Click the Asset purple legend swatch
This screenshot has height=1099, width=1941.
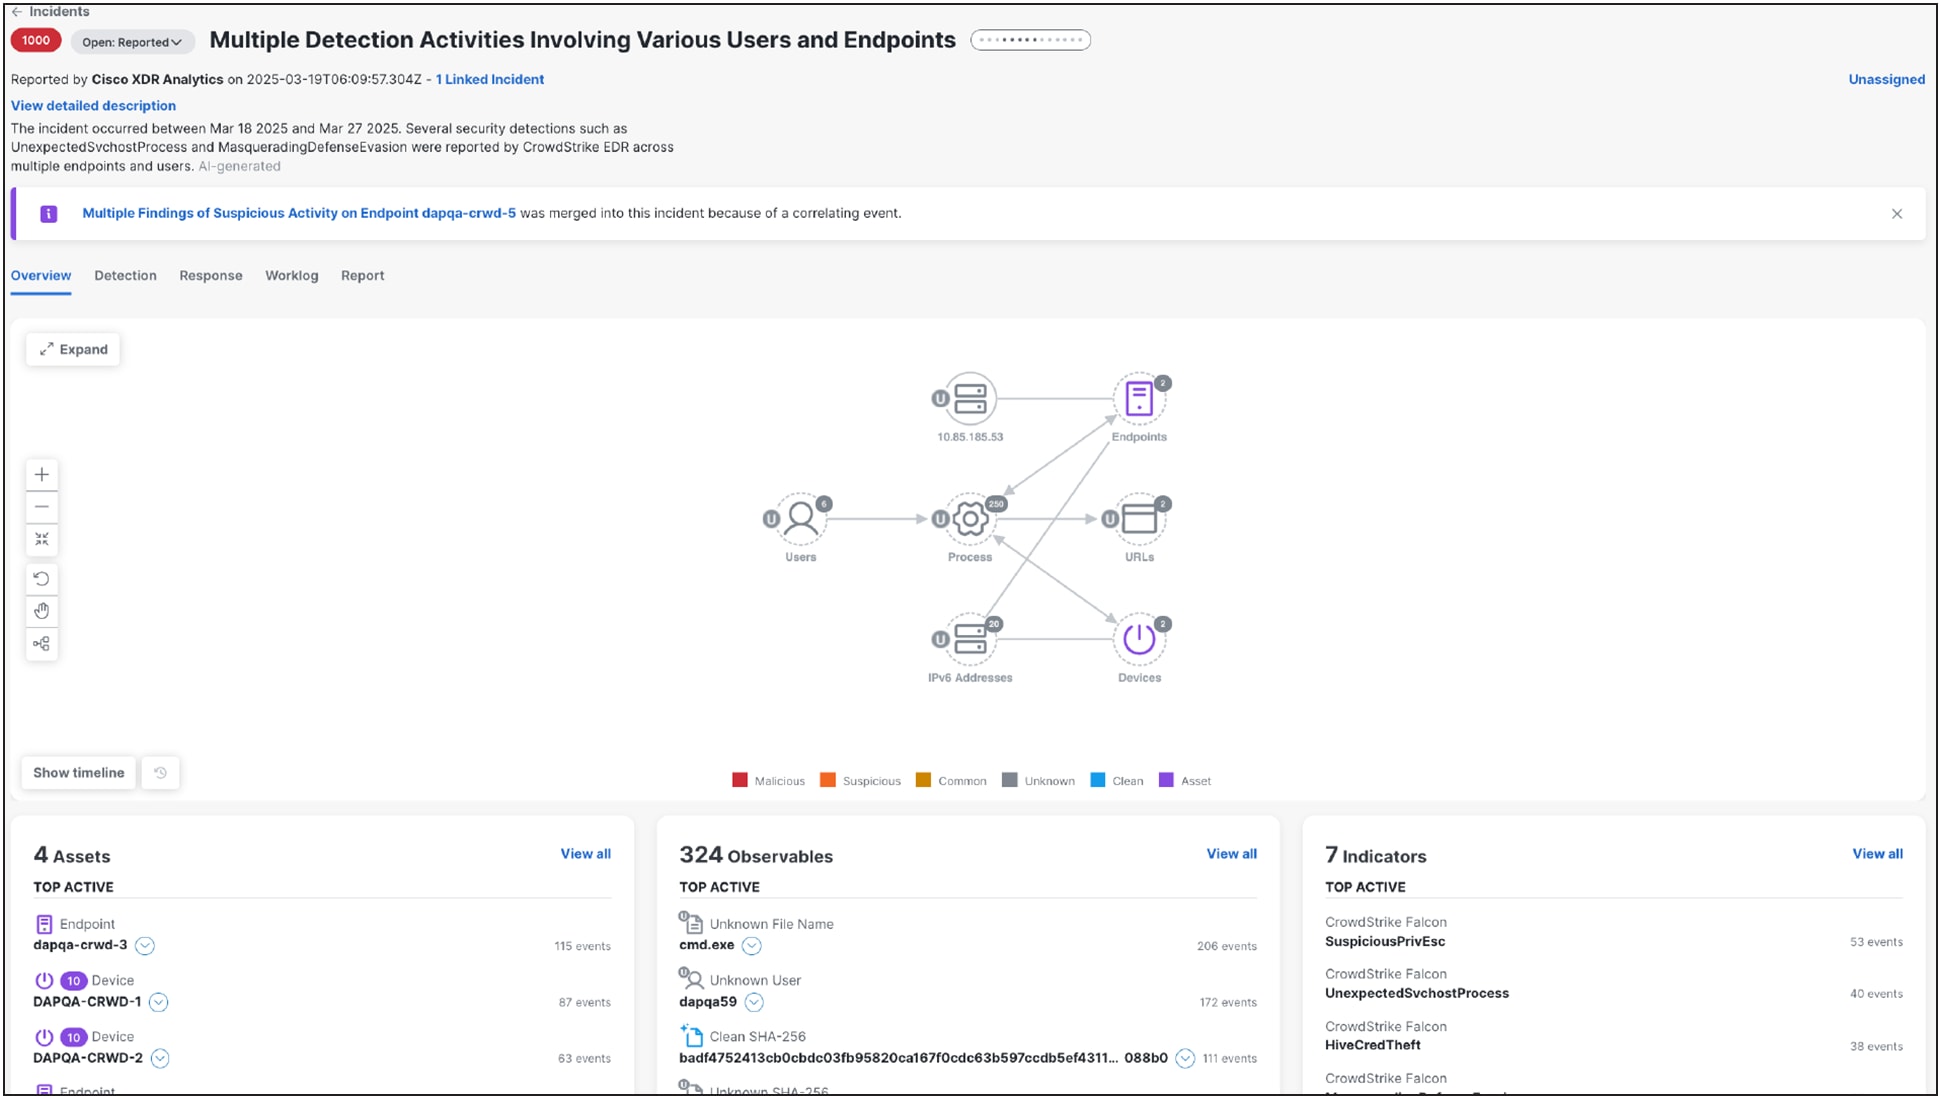point(1166,780)
